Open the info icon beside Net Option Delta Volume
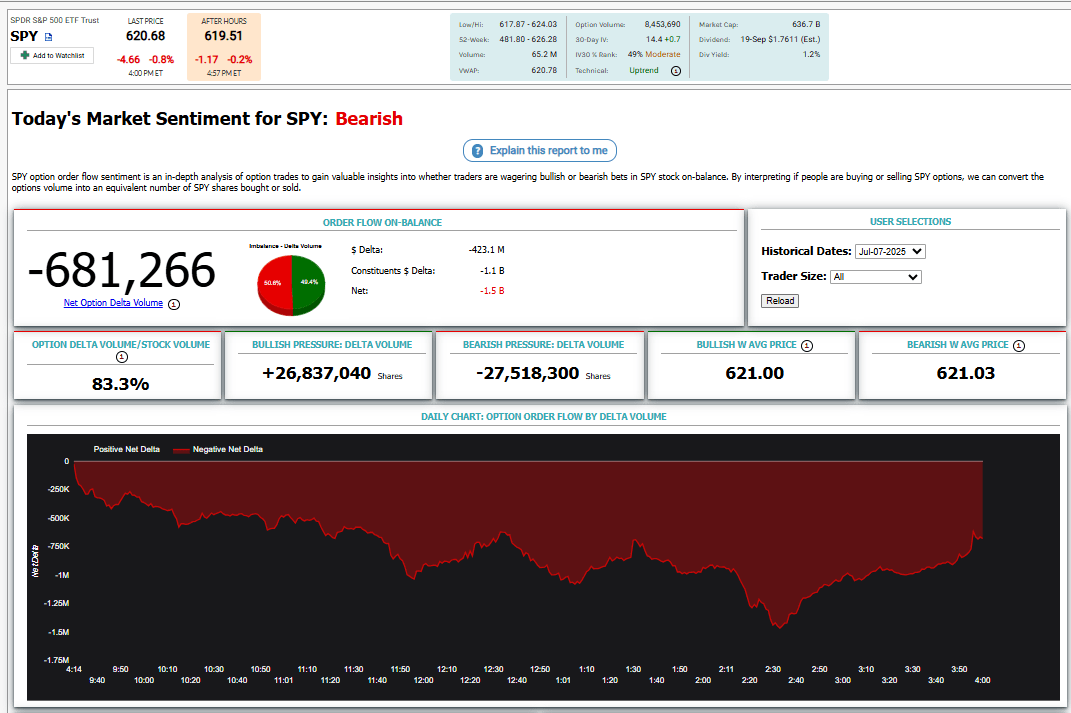This screenshot has width=1071, height=713. click(x=174, y=305)
